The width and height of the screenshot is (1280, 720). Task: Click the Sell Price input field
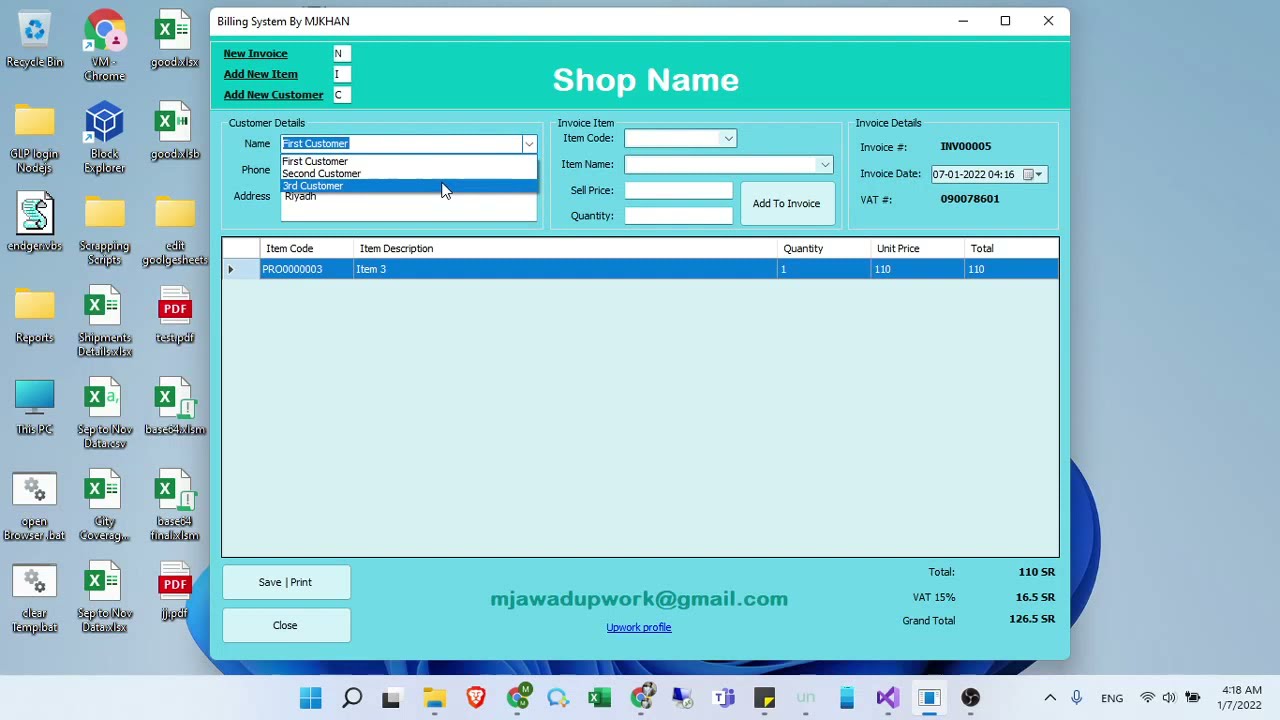click(x=679, y=190)
